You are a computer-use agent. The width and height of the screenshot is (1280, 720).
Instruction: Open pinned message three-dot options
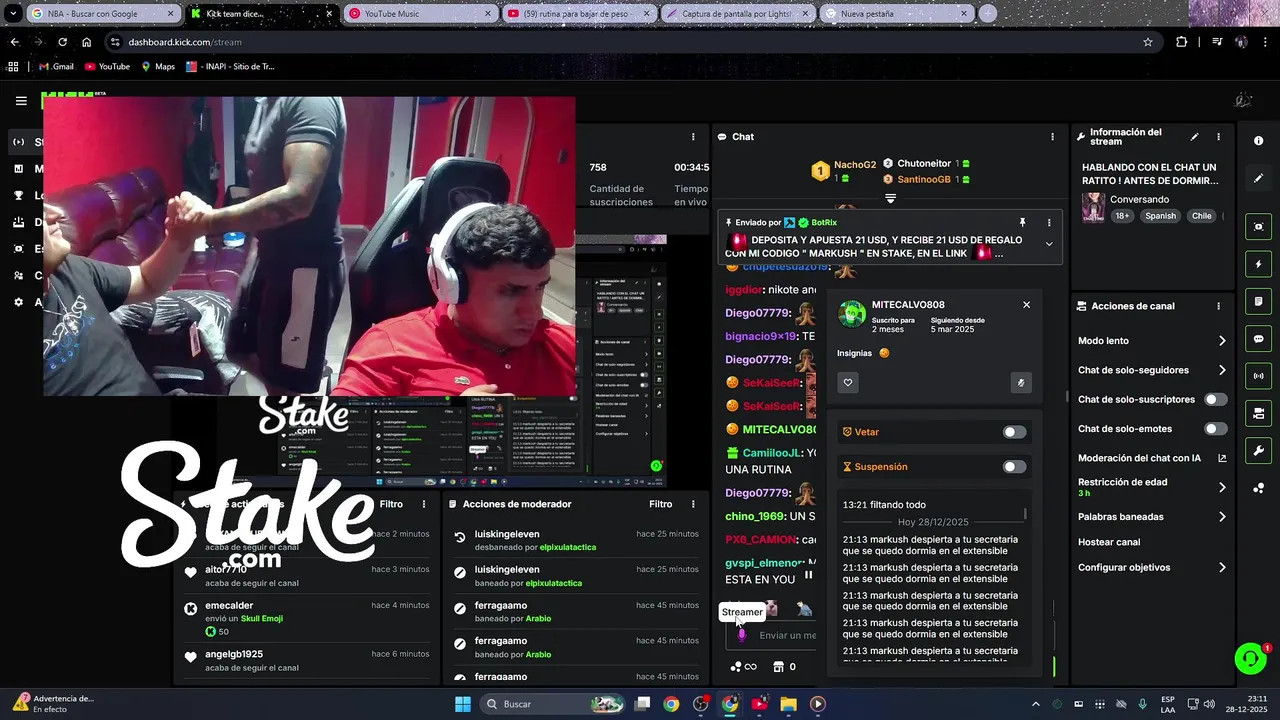1049,222
